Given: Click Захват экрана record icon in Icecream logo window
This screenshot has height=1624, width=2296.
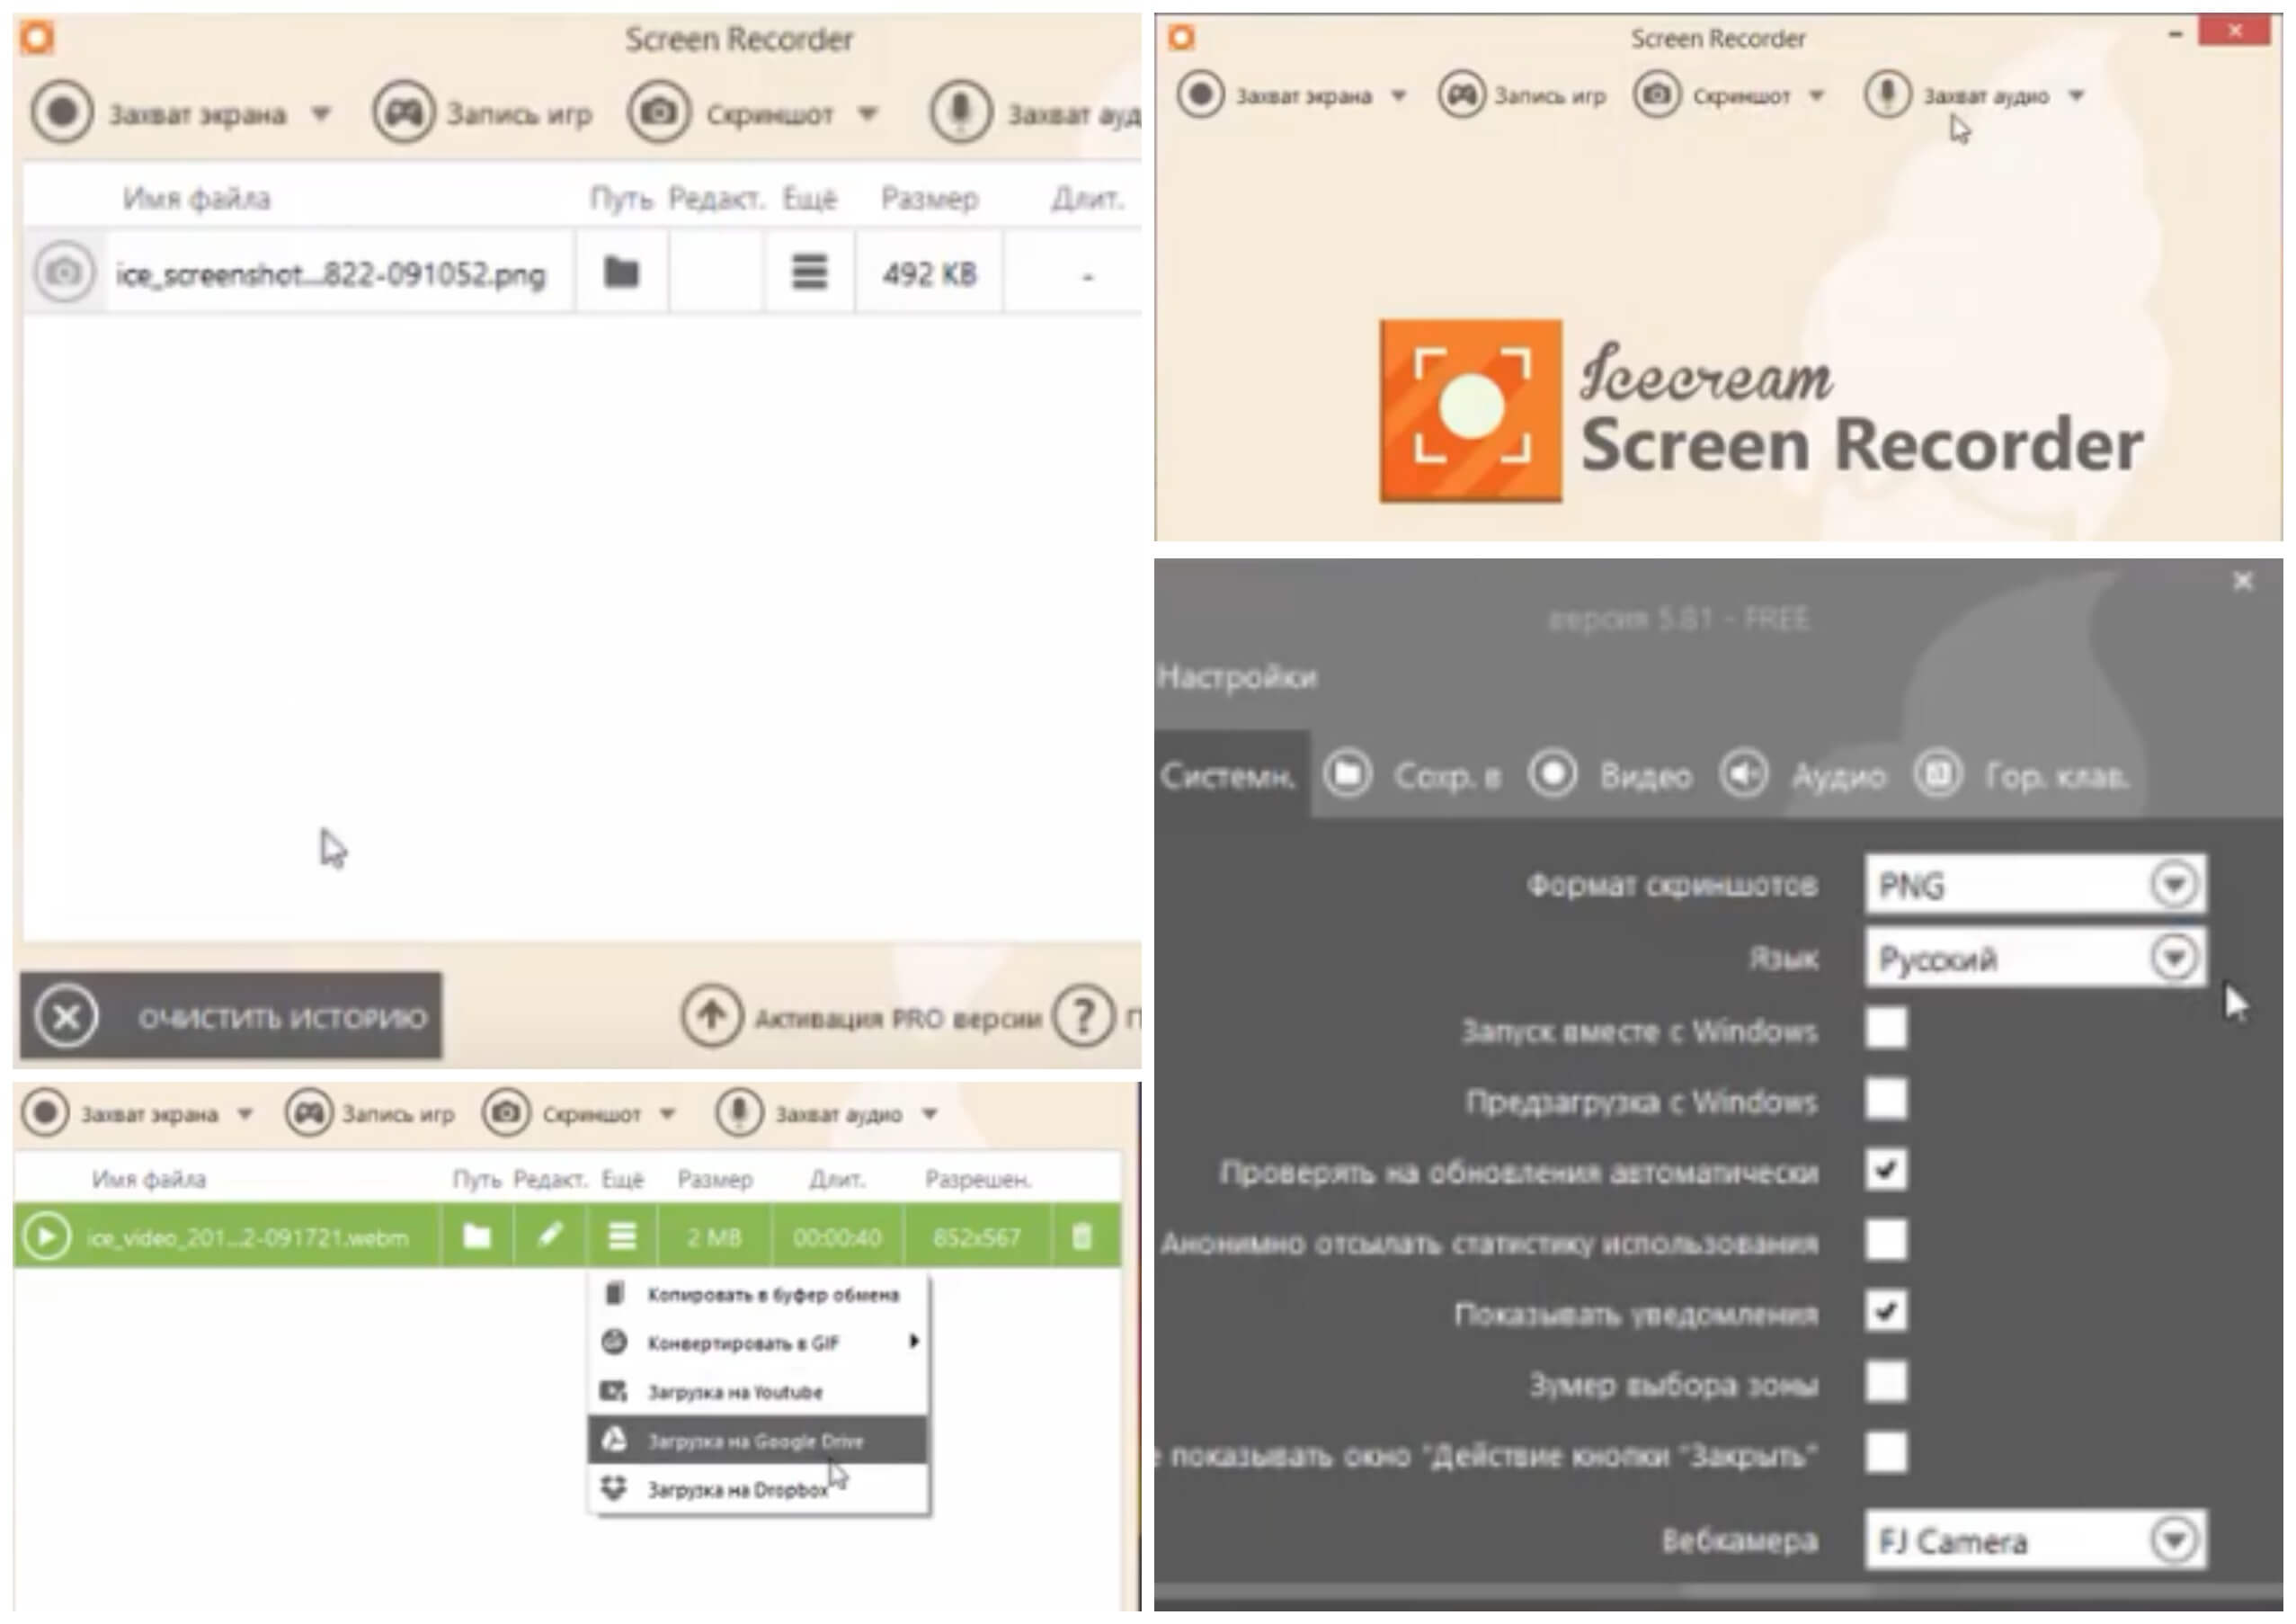Looking at the screenshot, I should [1201, 95].
